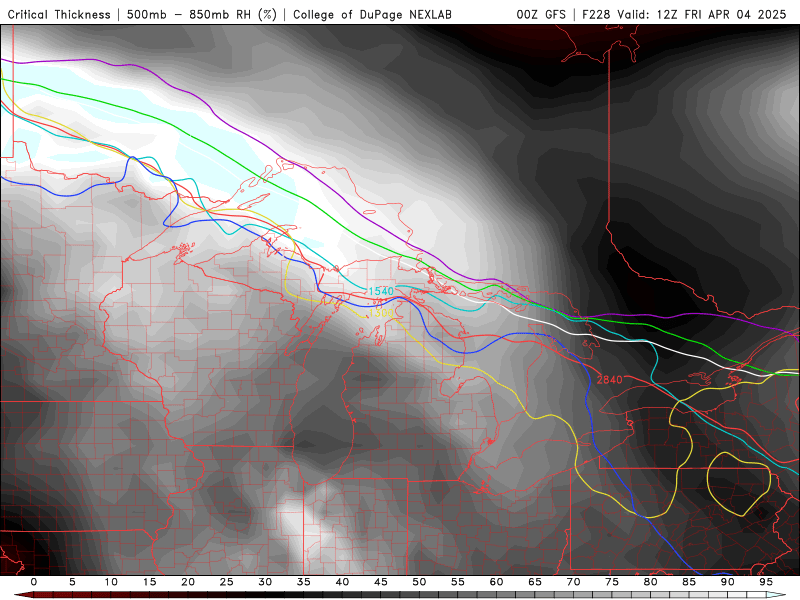Click the '75' value on the color scale

click(x=611, y=582)
